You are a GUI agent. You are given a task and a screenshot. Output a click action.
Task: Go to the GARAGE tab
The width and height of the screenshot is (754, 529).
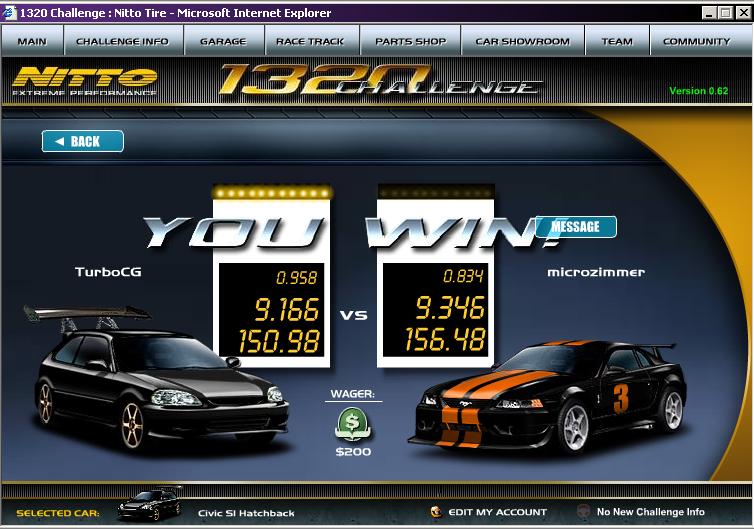223,41
